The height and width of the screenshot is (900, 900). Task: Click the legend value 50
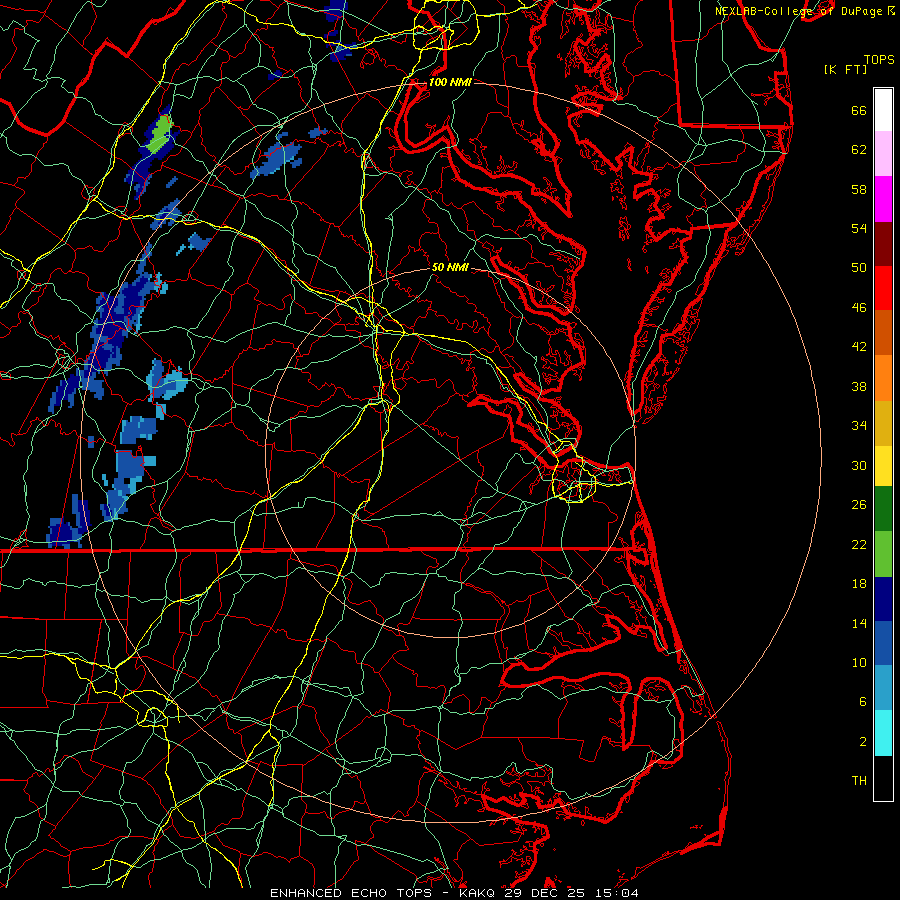coord(859,268)
